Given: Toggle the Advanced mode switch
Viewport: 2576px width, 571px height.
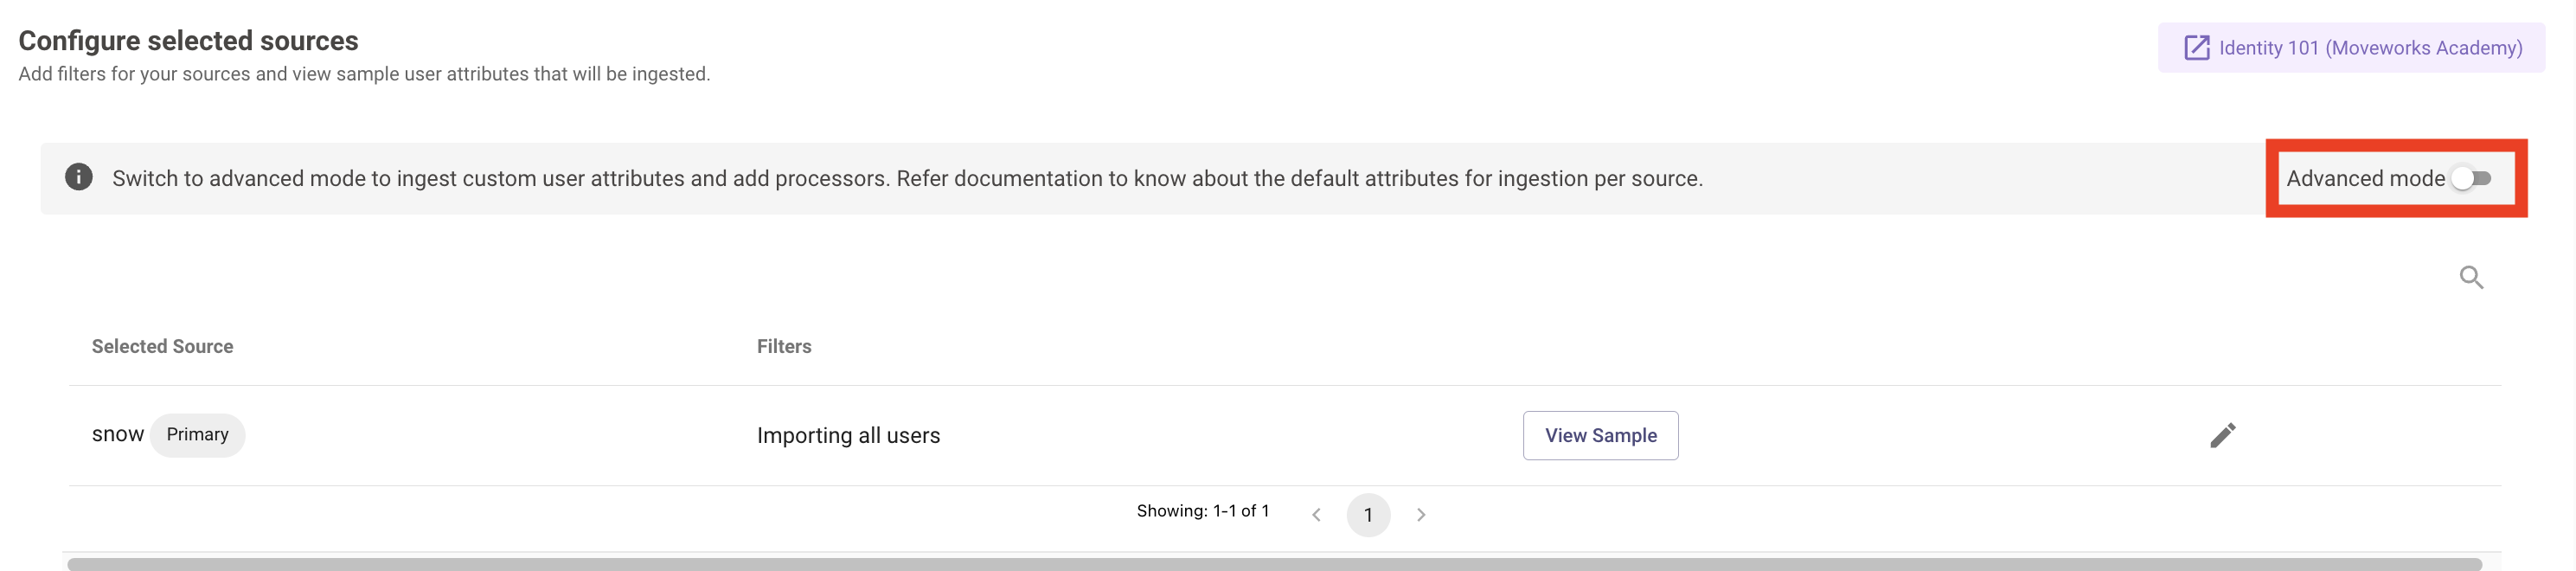Looking at the screenshot, I should (2471, 178).
